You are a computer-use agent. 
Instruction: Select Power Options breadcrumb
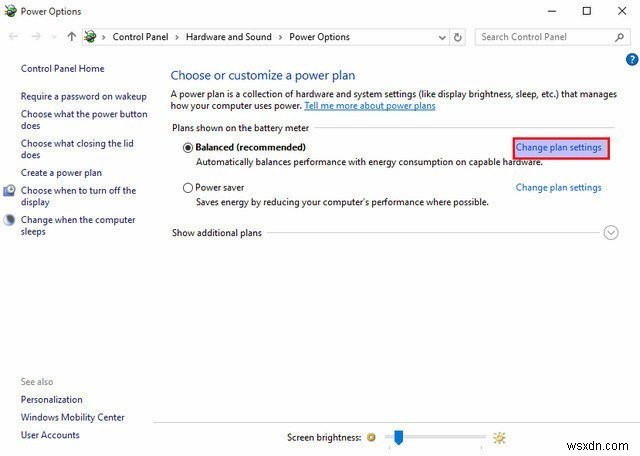point(319,37)
